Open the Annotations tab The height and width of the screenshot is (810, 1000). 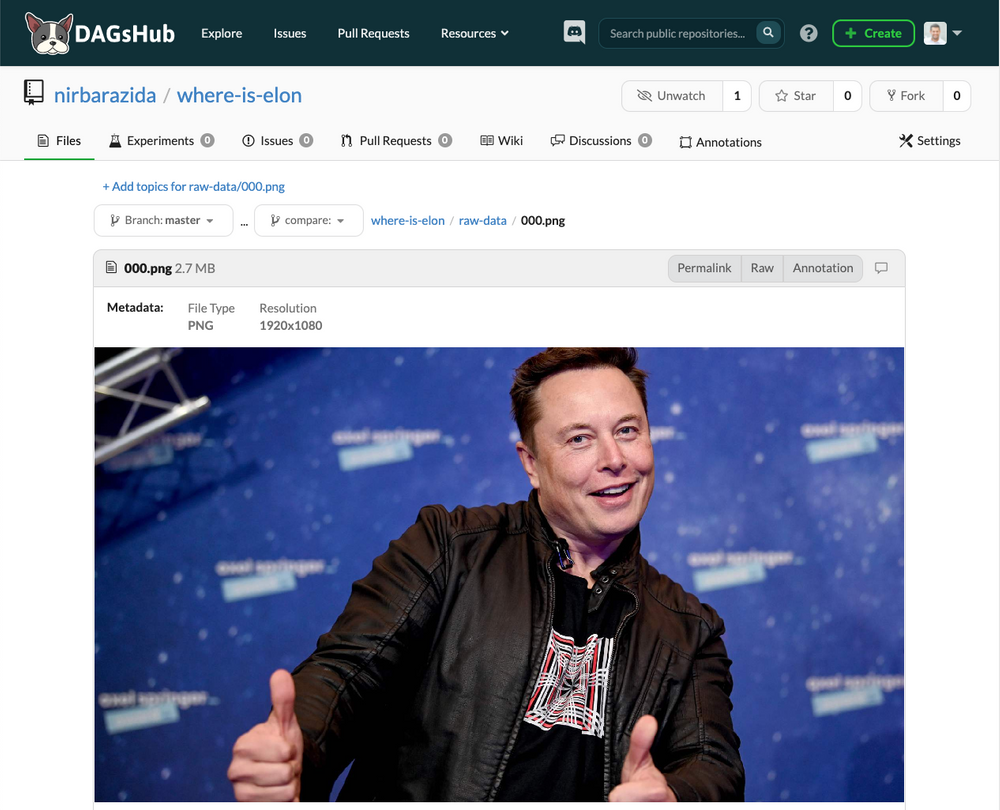(x=721, y=142)
